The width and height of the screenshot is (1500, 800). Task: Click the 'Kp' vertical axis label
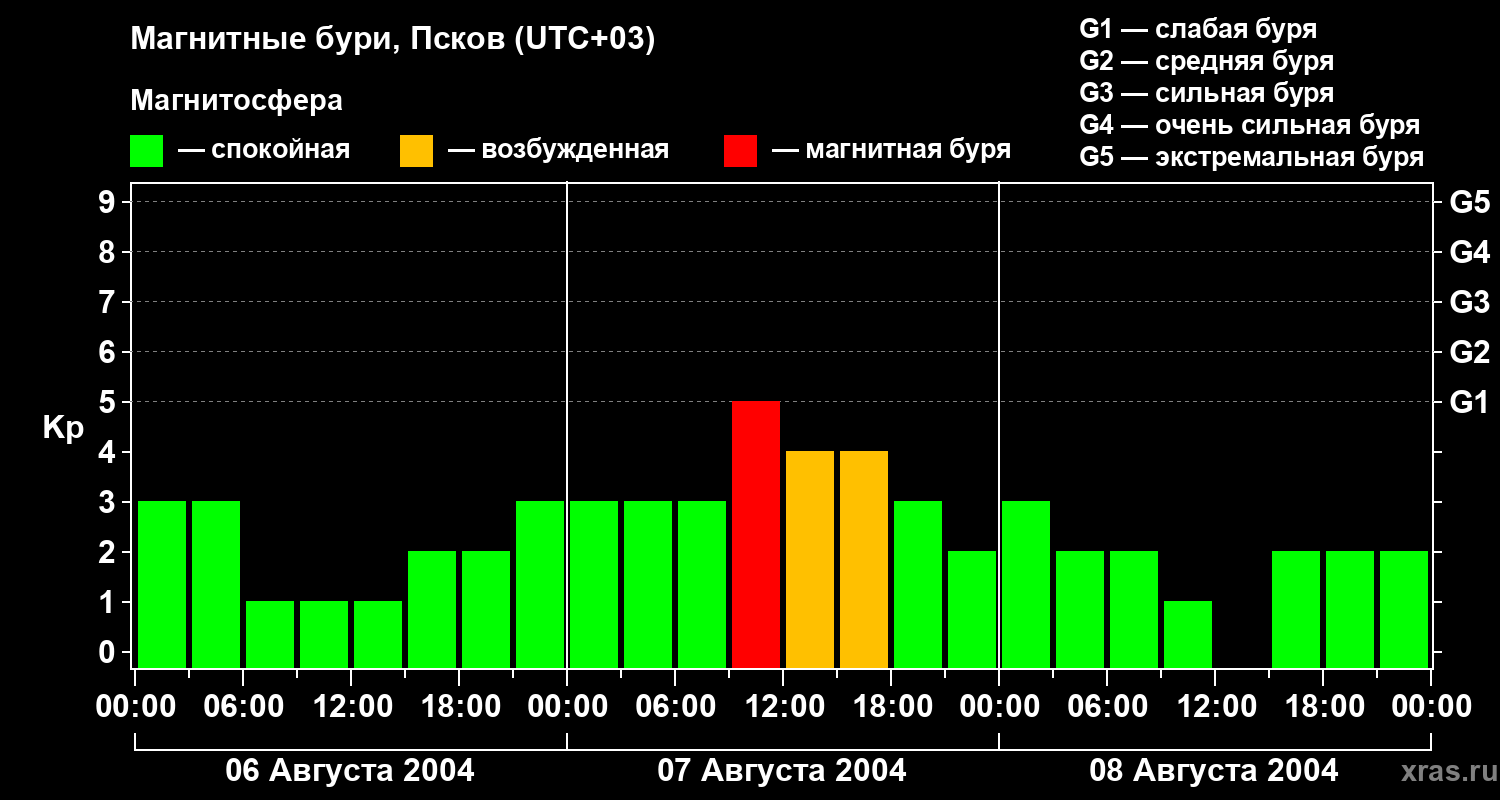63,428
